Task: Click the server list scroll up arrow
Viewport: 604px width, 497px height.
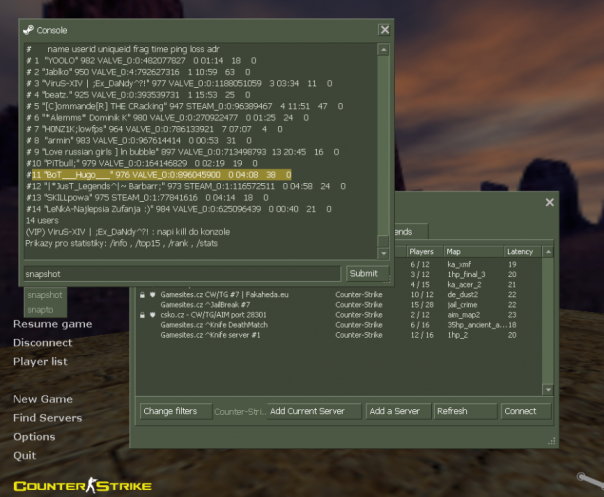Action: click(548, 252)
